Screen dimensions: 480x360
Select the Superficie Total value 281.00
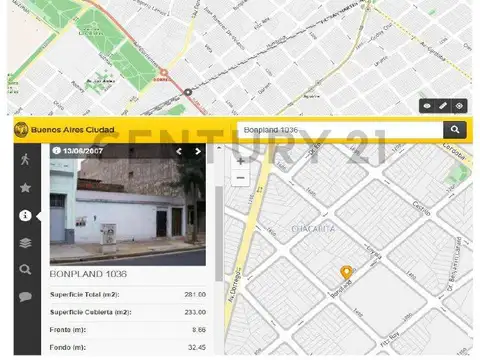(x=195, y=295)
